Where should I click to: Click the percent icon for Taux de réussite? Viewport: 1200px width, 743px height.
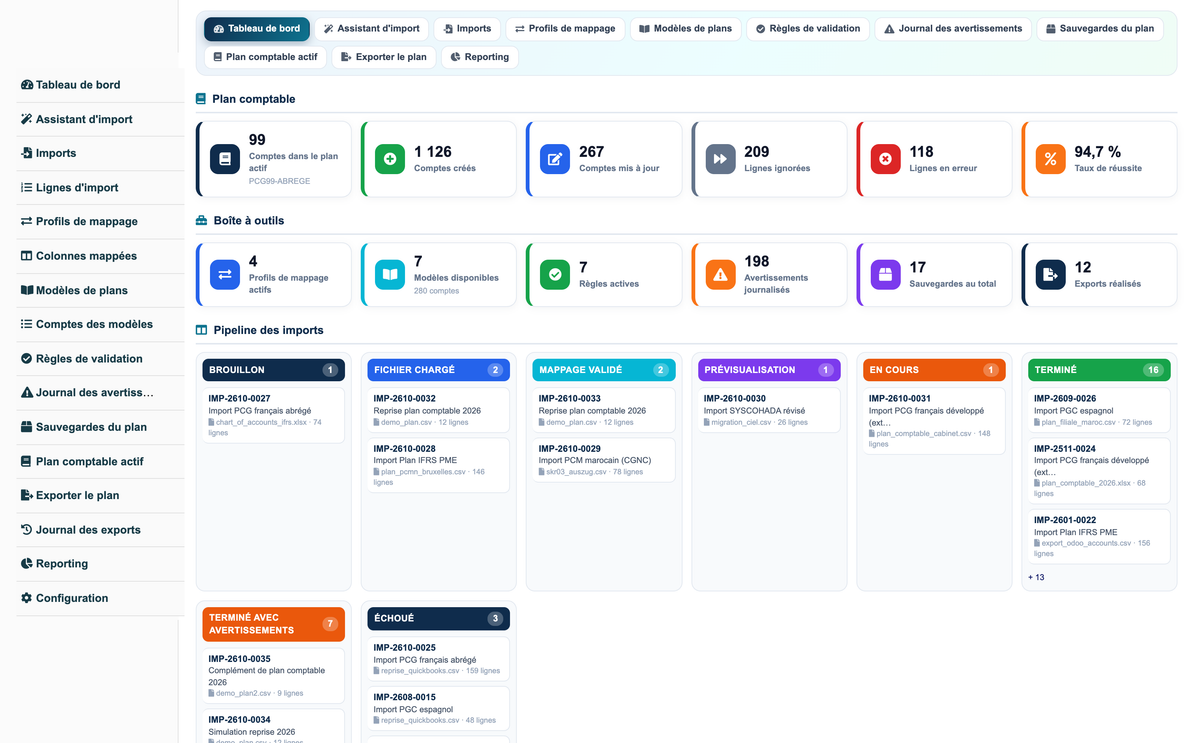[1050, 159]
